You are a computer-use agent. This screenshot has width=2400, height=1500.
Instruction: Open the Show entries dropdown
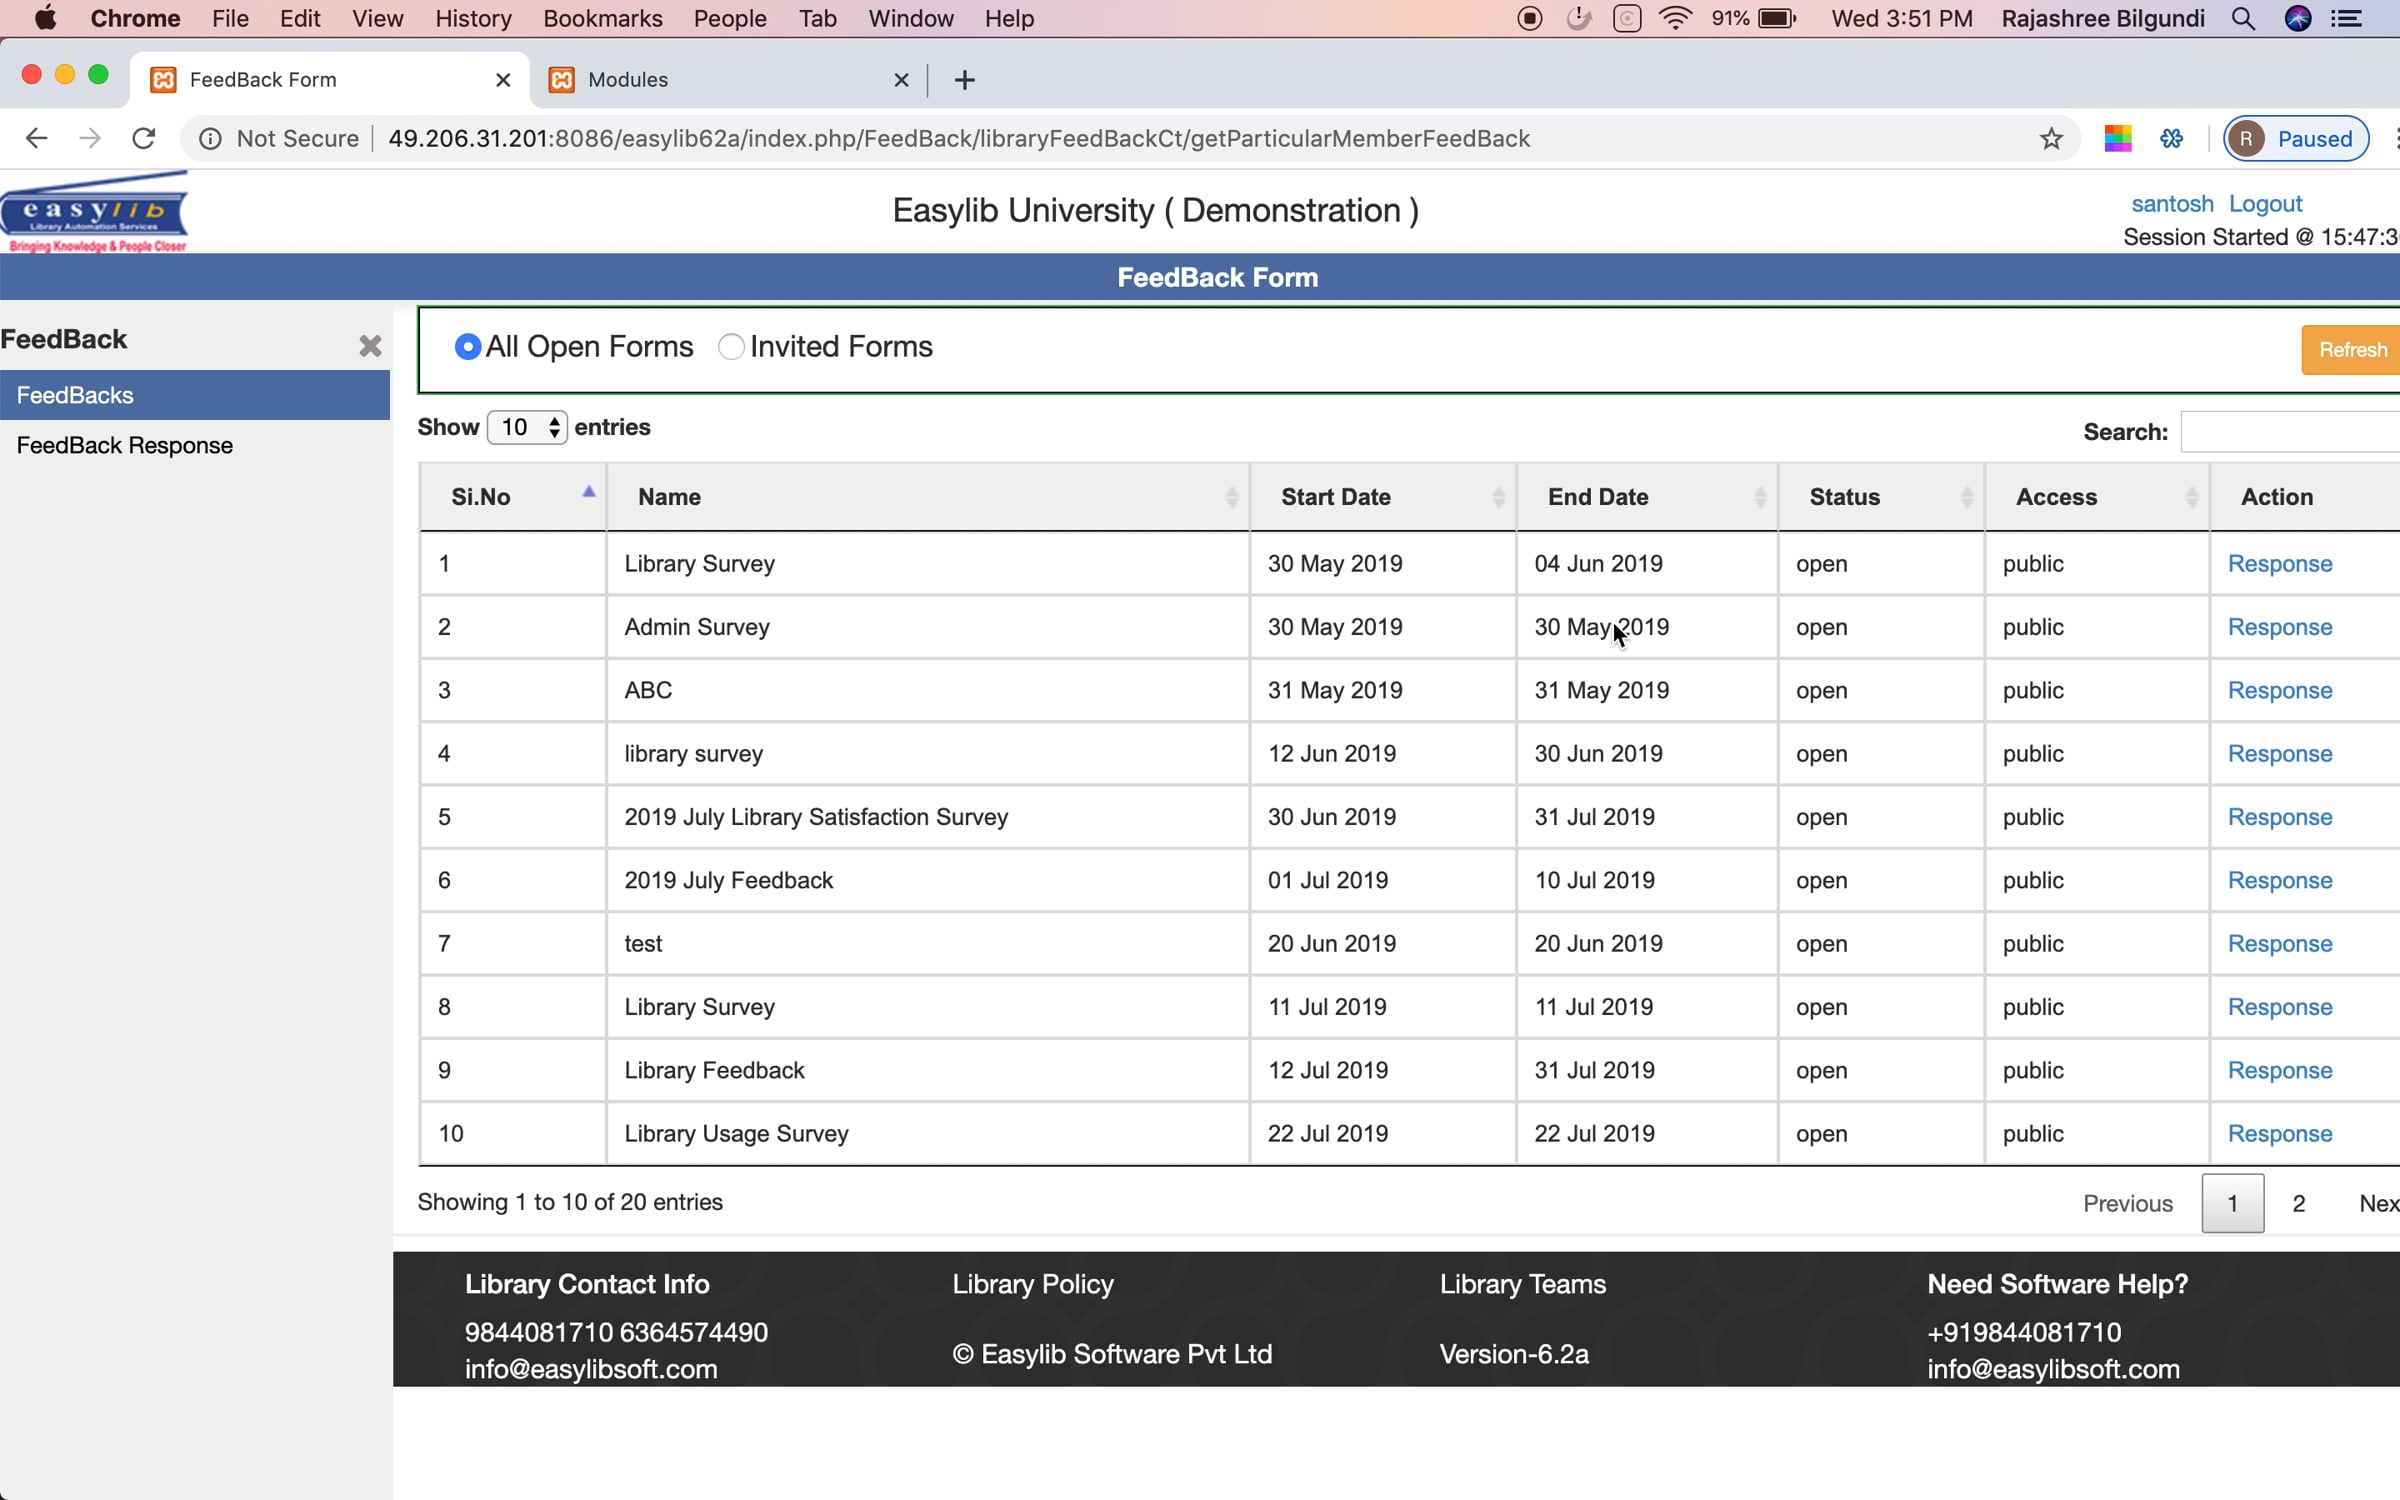pyautogui.click(x=527, y=428)
